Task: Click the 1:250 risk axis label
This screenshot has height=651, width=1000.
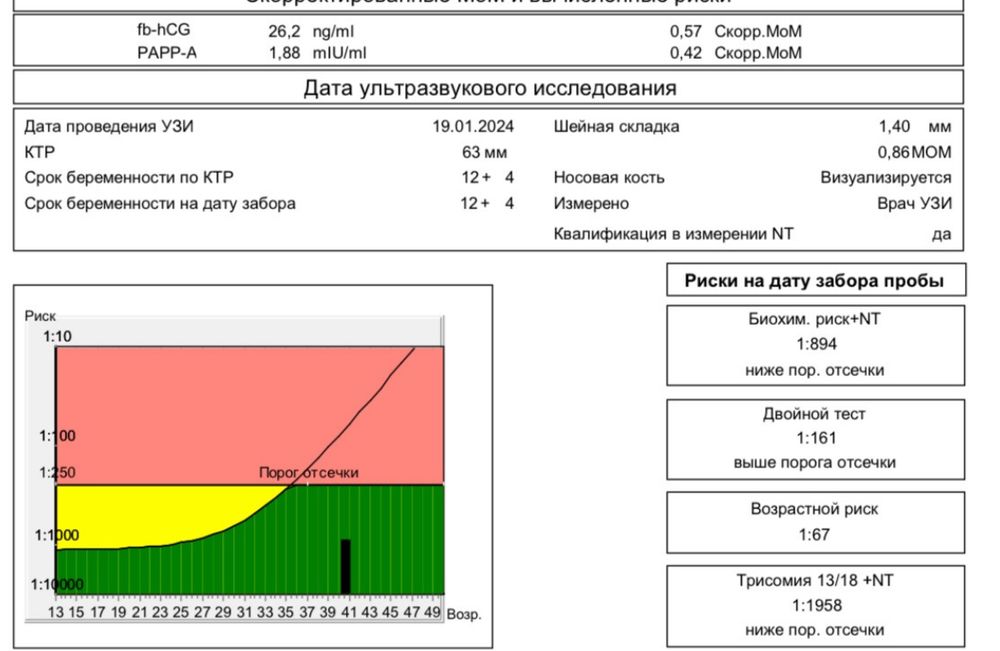Action: [57, 472]
